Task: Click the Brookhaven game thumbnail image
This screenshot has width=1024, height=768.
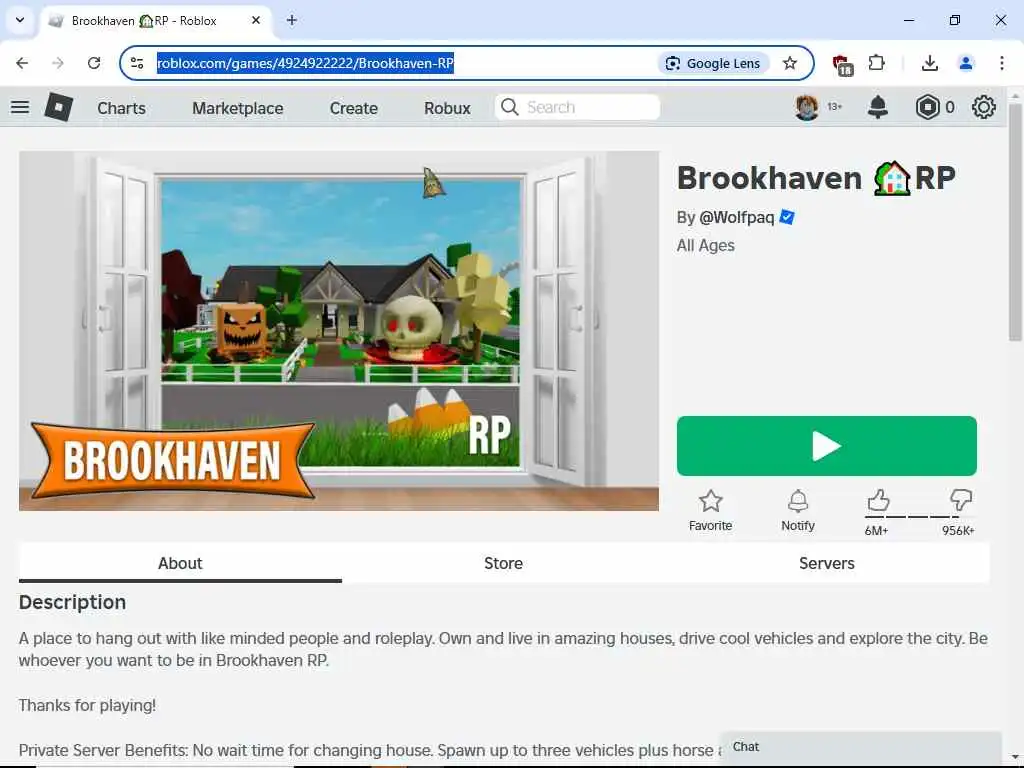Action: (339, 331)
